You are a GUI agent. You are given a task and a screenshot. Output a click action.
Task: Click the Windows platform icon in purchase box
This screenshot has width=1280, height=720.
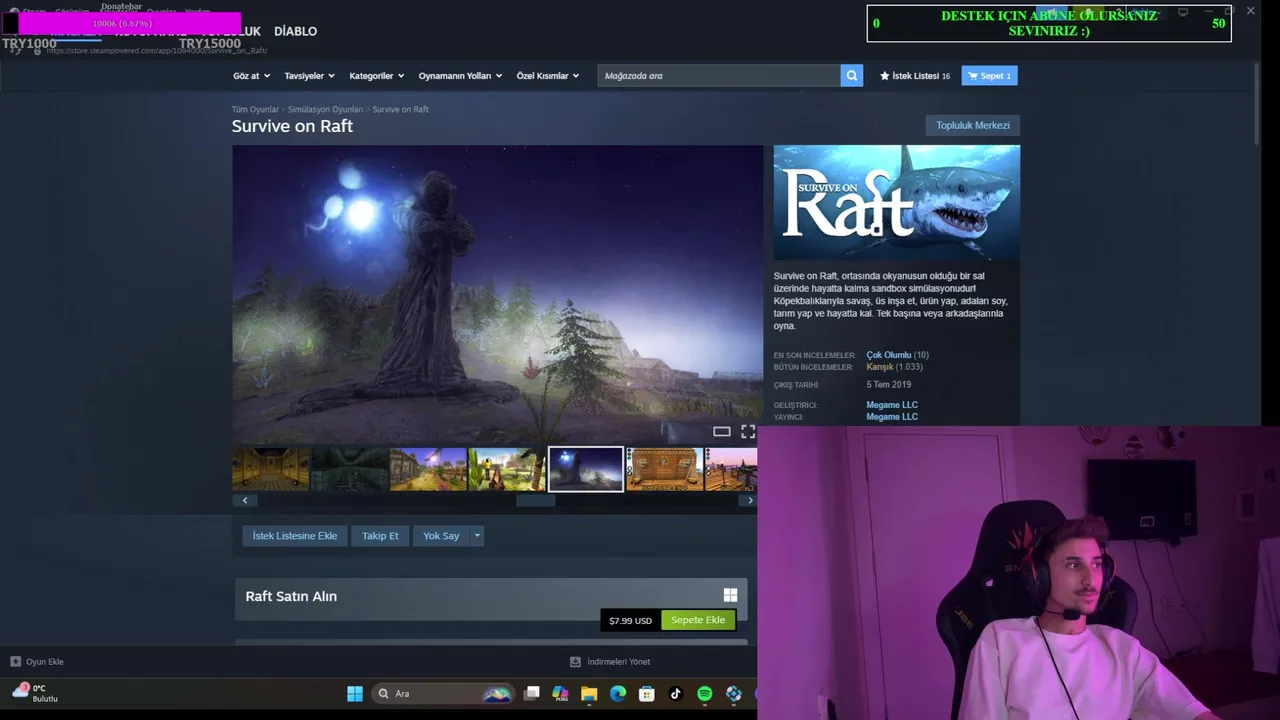click(730, 595)
